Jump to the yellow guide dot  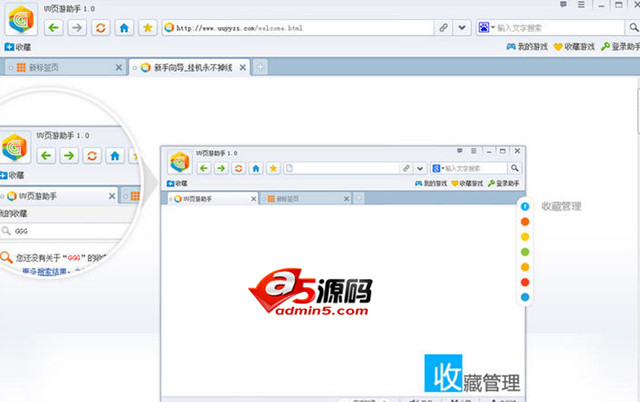[x=525, y=237]
